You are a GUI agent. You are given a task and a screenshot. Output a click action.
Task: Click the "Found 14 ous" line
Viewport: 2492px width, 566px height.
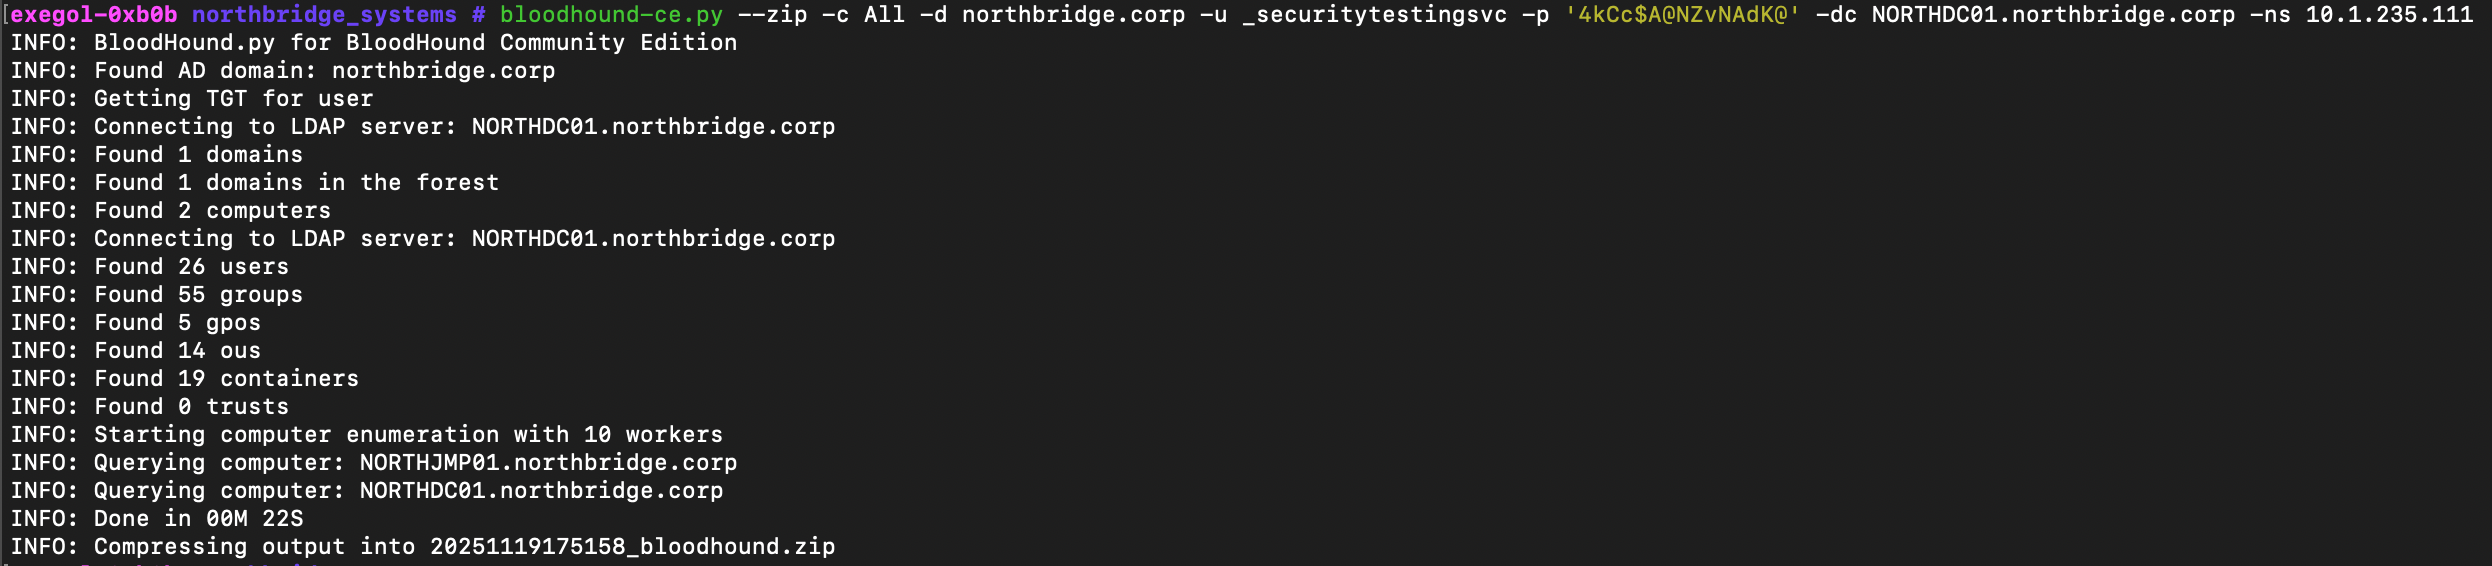pos(136,351)
